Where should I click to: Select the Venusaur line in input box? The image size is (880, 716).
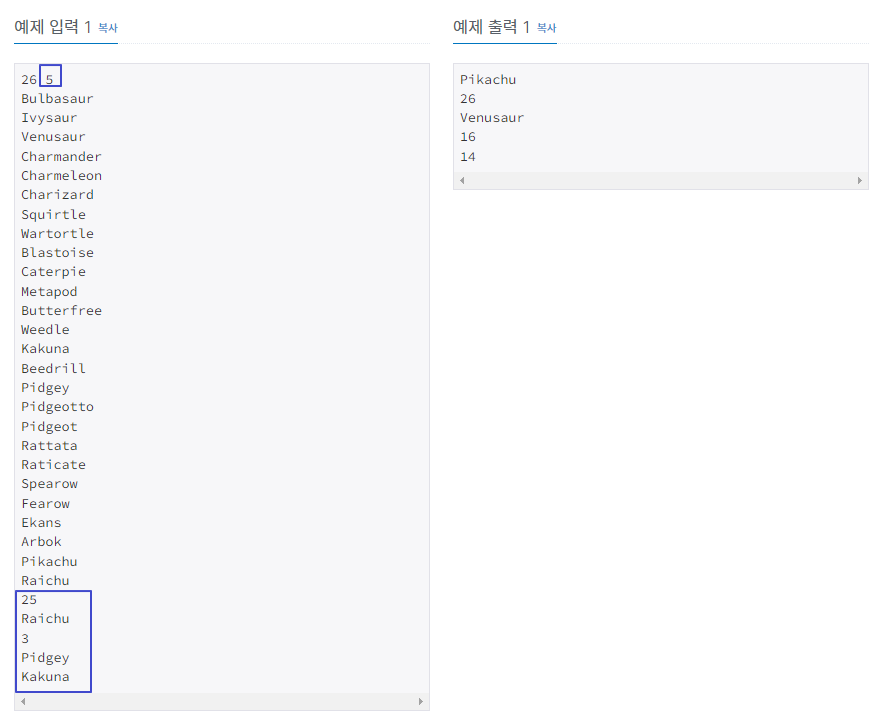click(x=53, y=137)
